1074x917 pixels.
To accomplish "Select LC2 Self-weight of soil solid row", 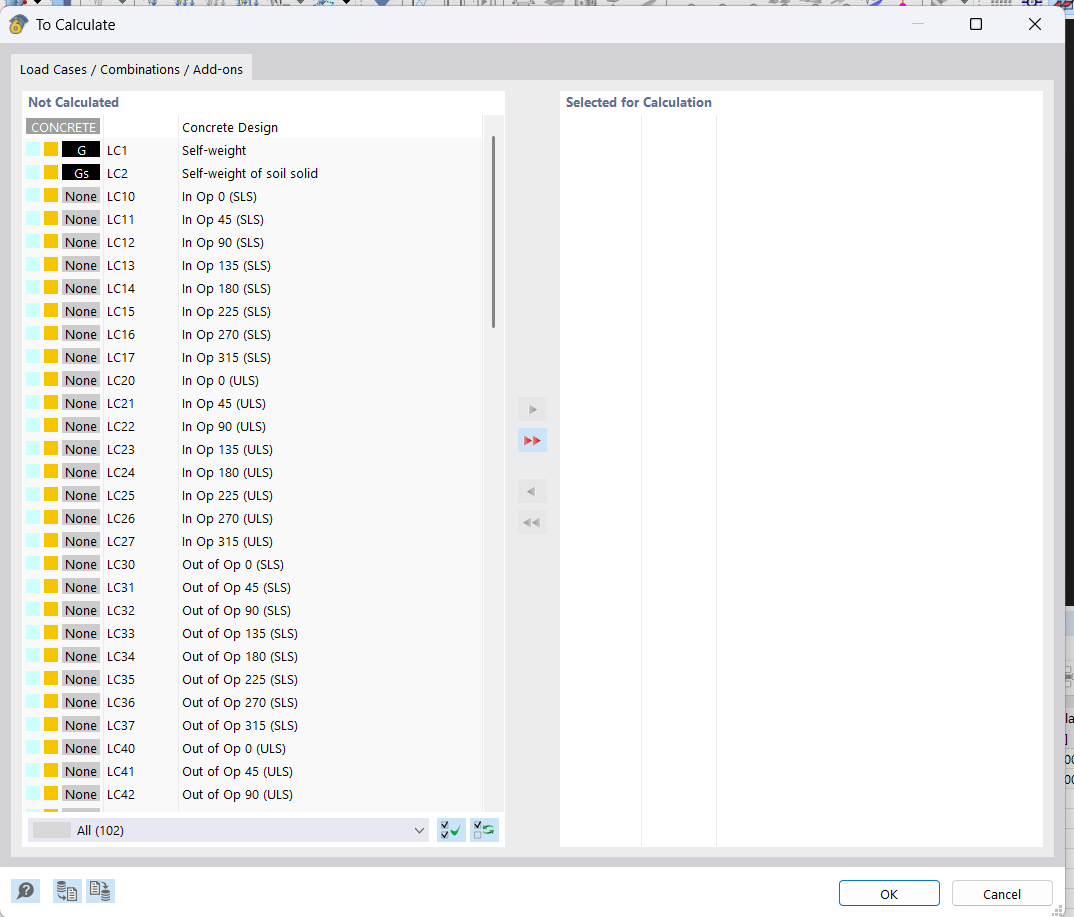I will [249, 174].
